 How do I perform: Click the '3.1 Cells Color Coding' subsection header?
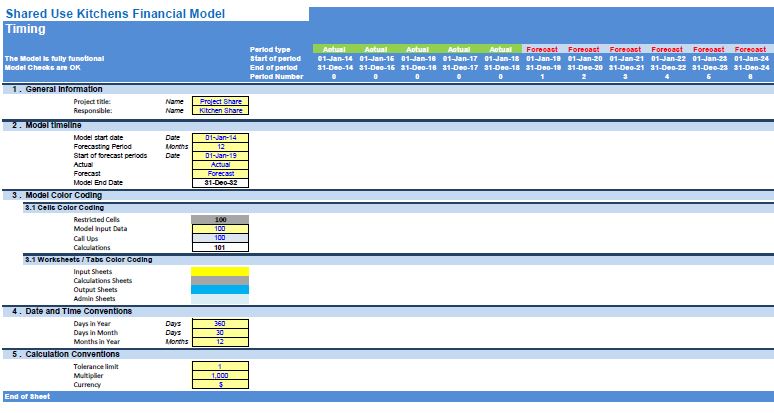[x=65, y=208]
